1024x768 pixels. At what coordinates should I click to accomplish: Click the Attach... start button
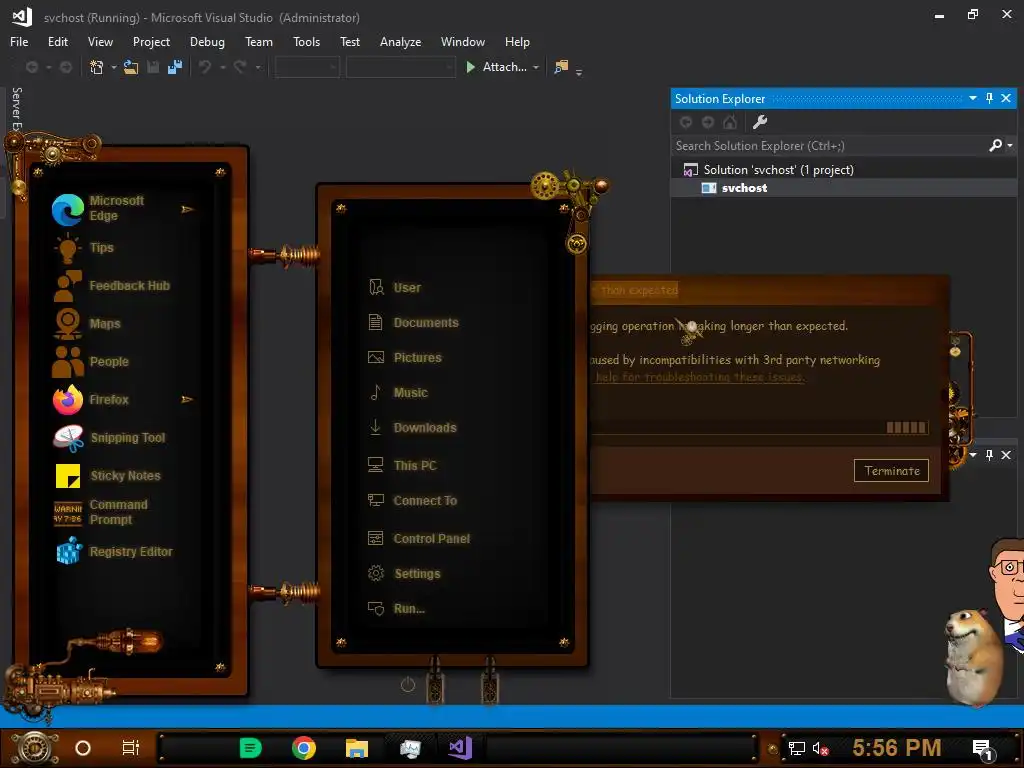pyautogui.click(x=496, y=67)
